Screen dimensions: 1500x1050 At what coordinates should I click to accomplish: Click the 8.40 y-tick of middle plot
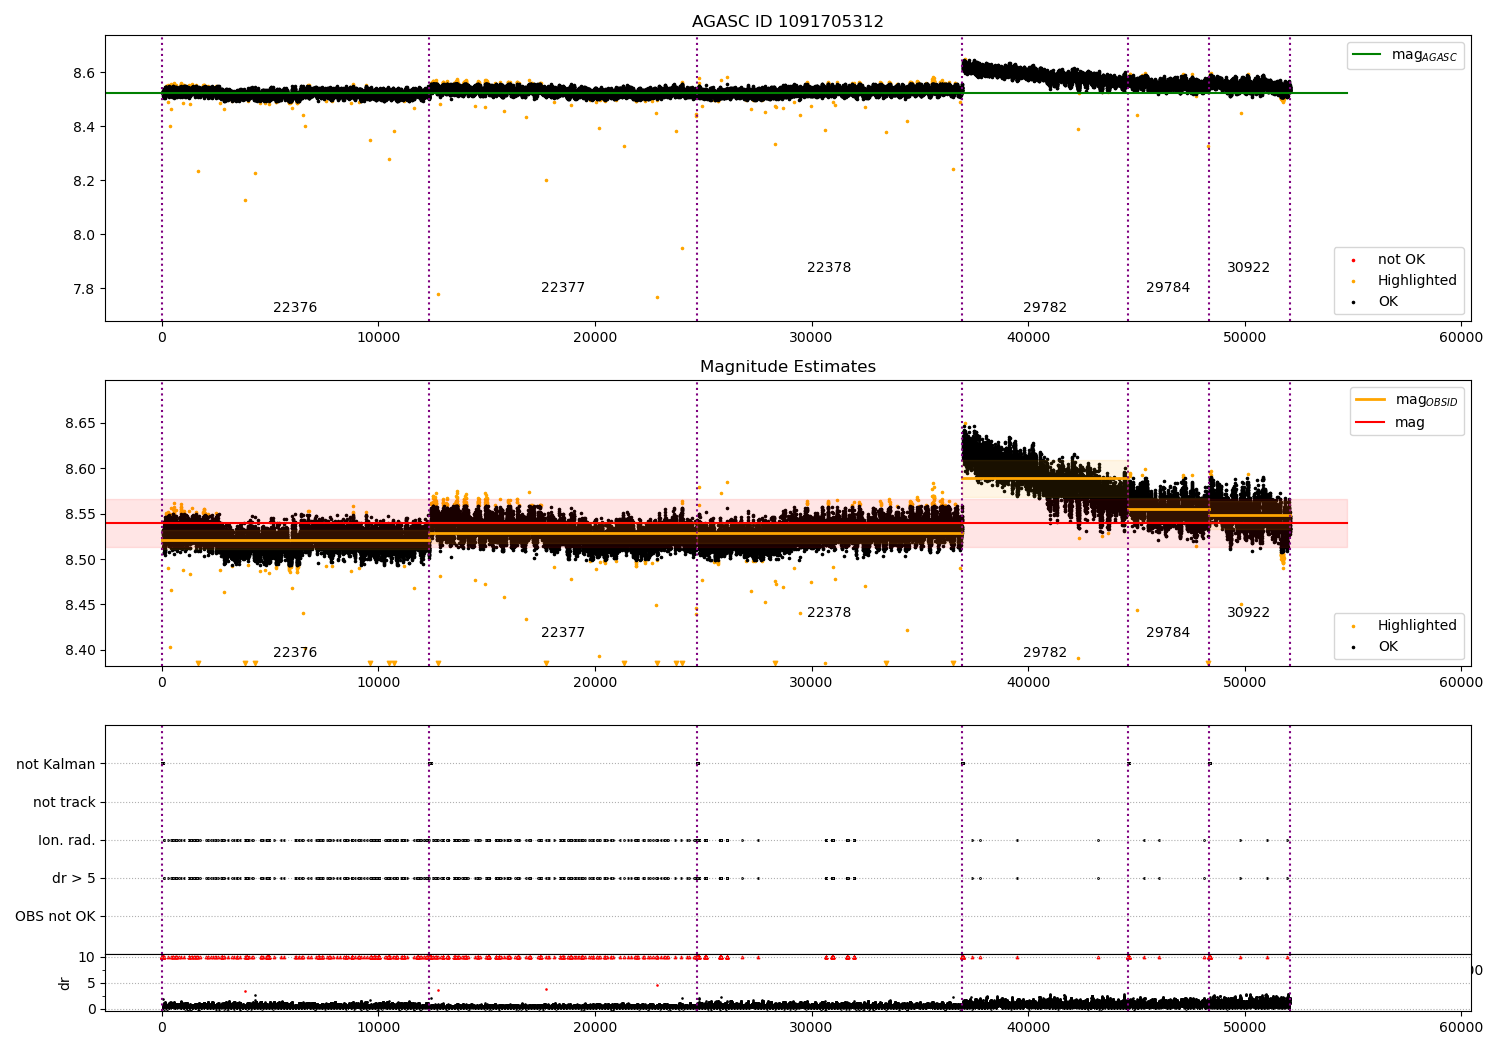pyautogui.click(x=80, y=651)
